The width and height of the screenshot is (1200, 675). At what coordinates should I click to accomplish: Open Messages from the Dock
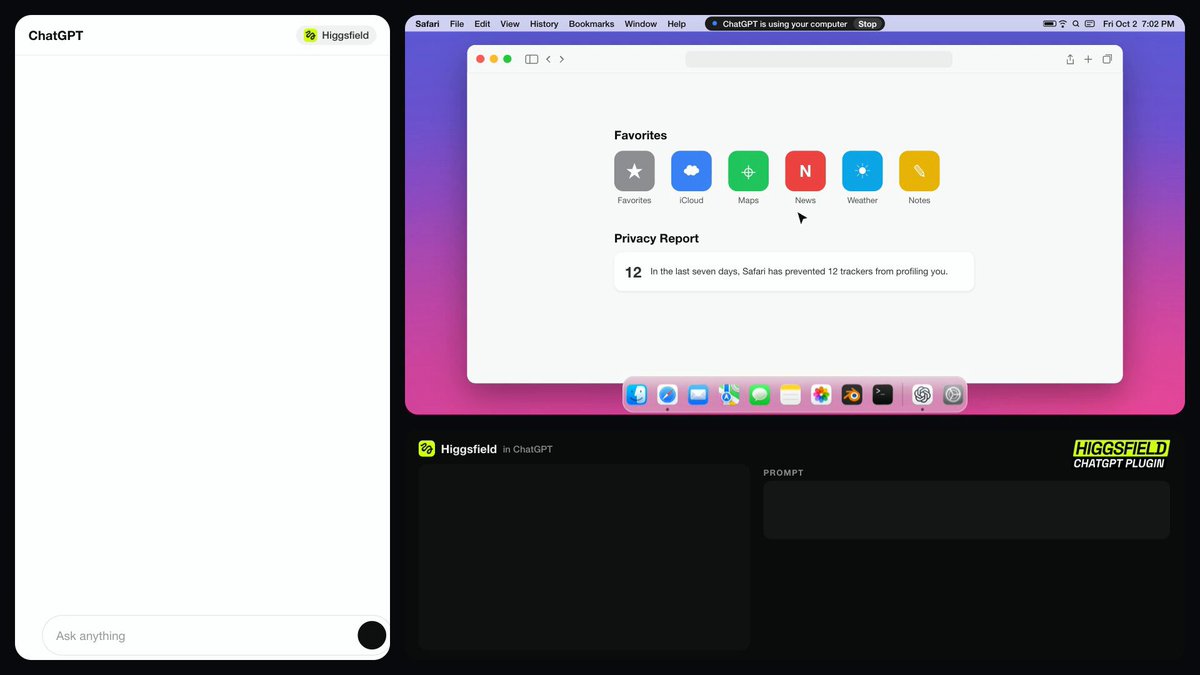(760, 395)
